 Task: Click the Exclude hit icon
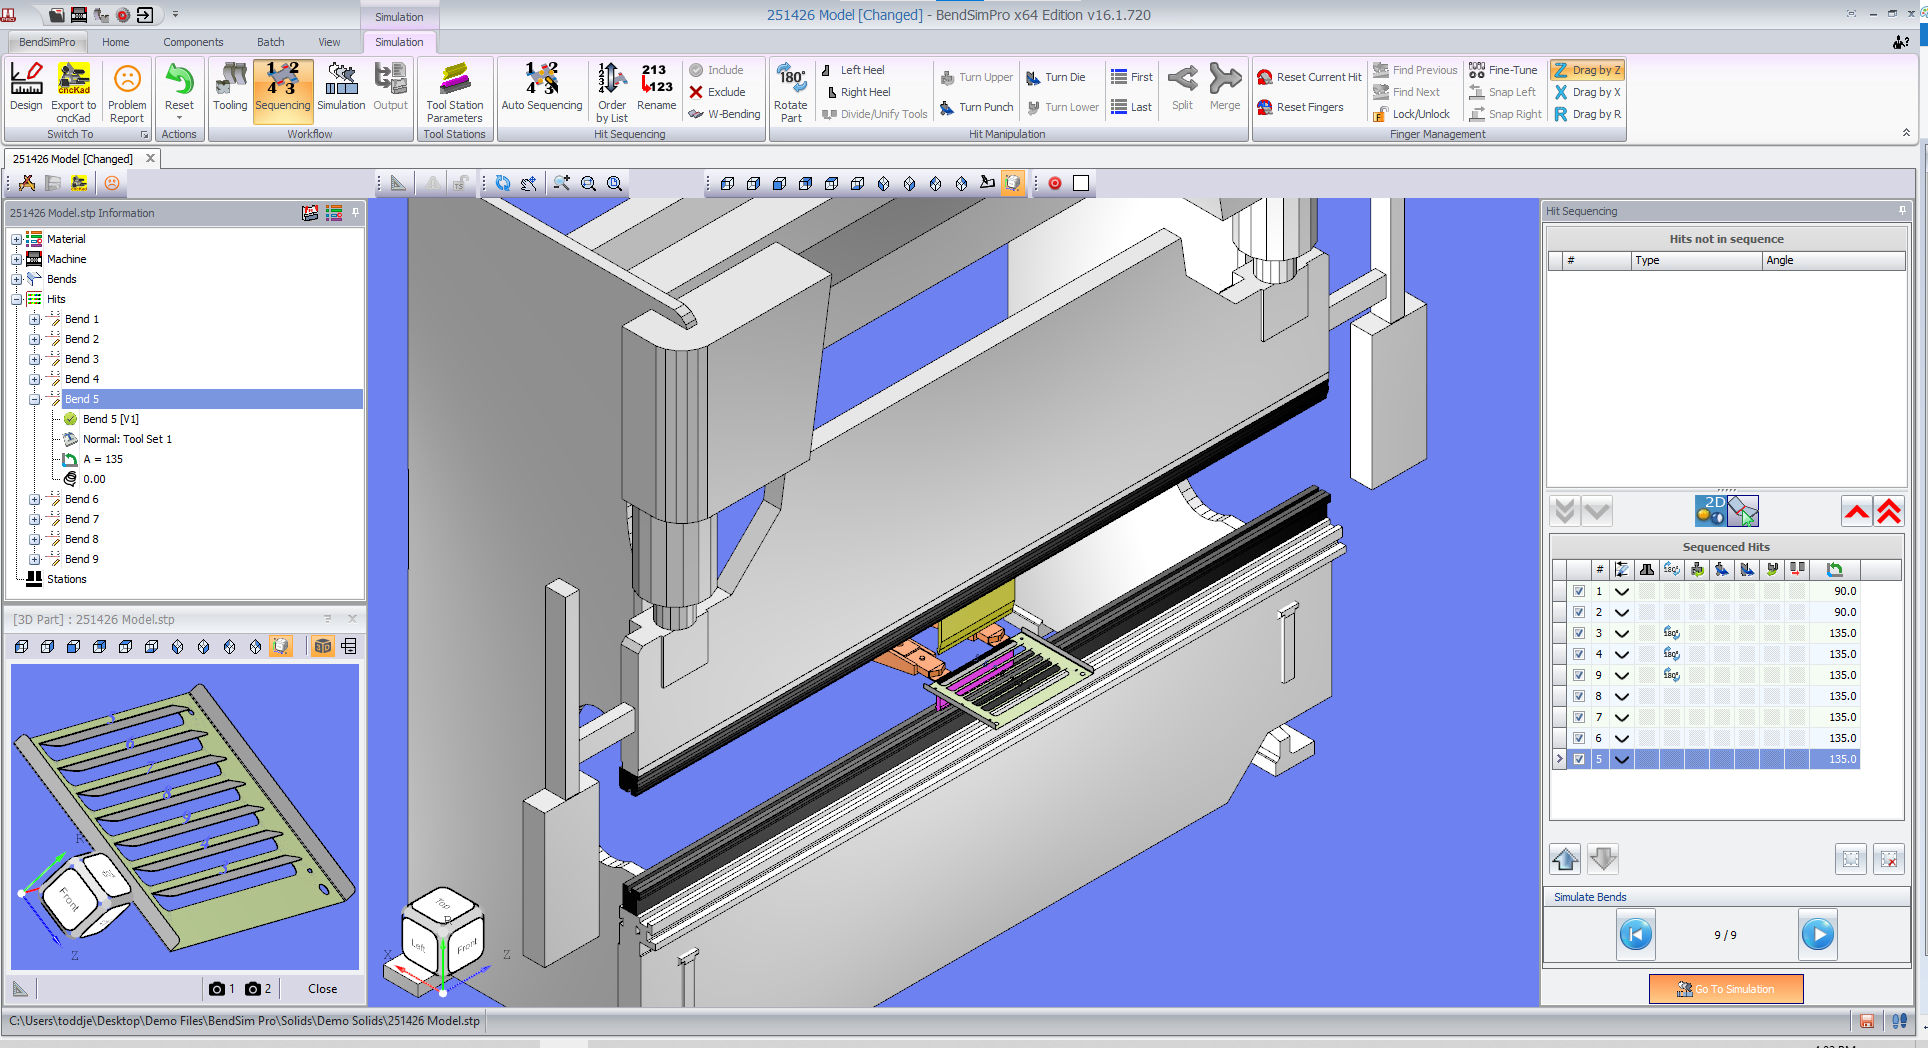717,92
